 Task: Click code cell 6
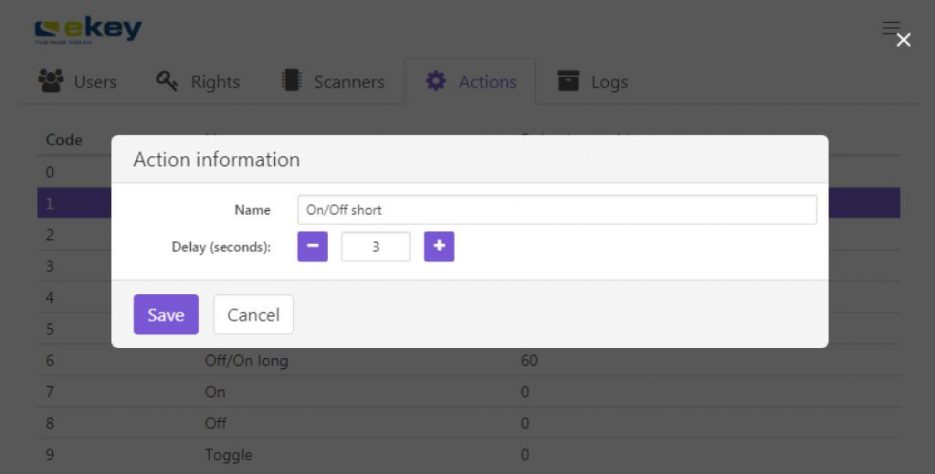(x=49, y=361)
